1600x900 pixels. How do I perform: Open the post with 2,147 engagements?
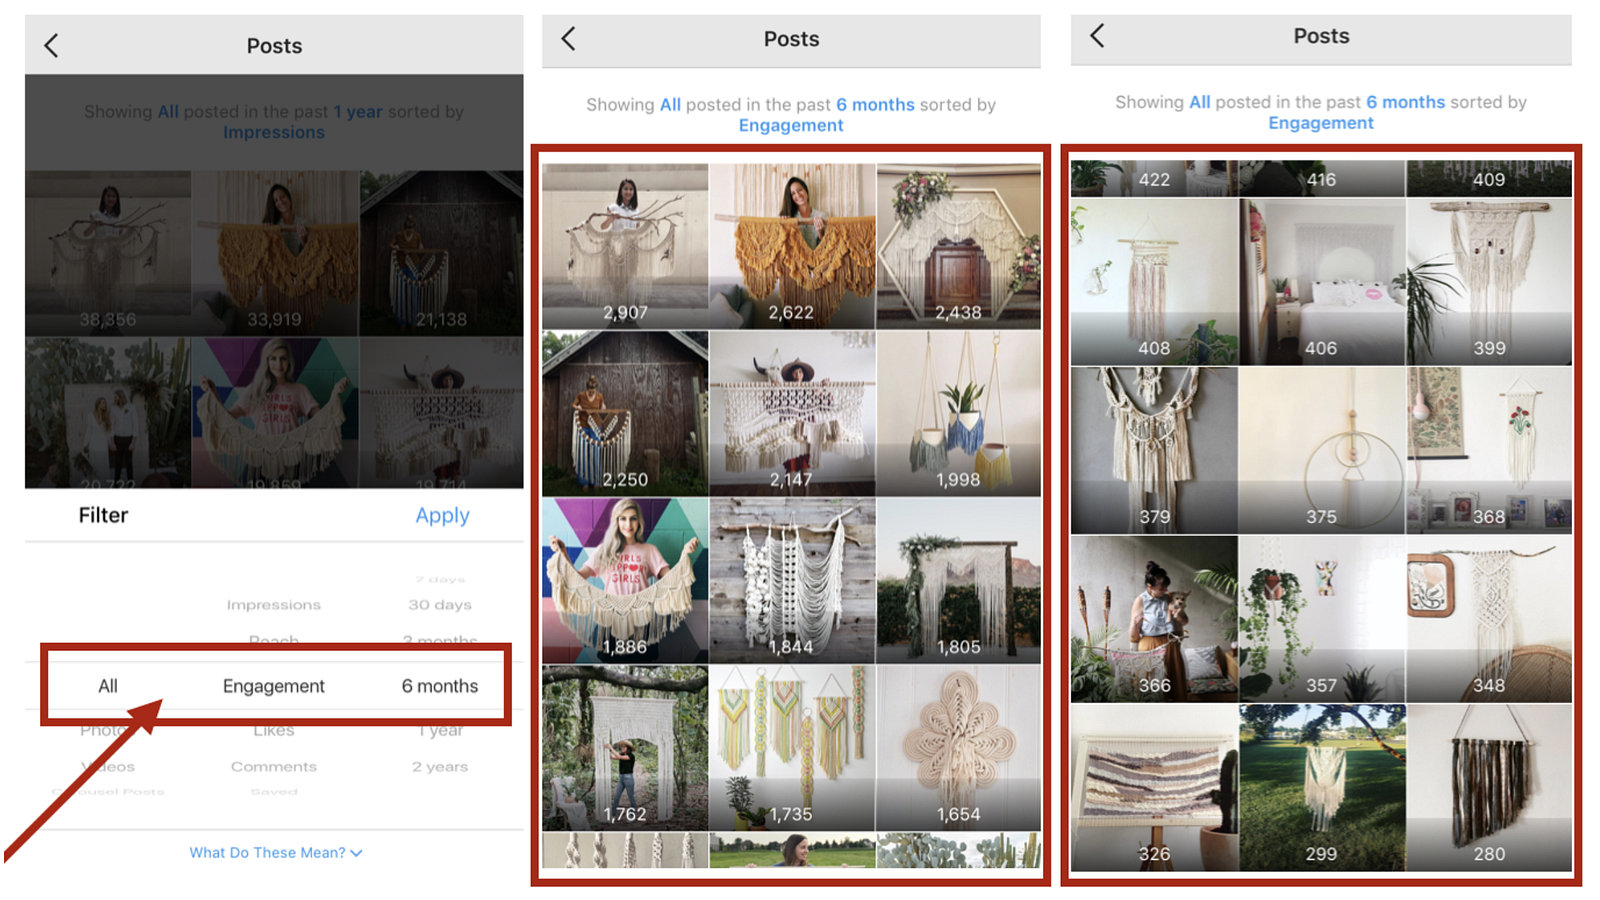point(792,414)
